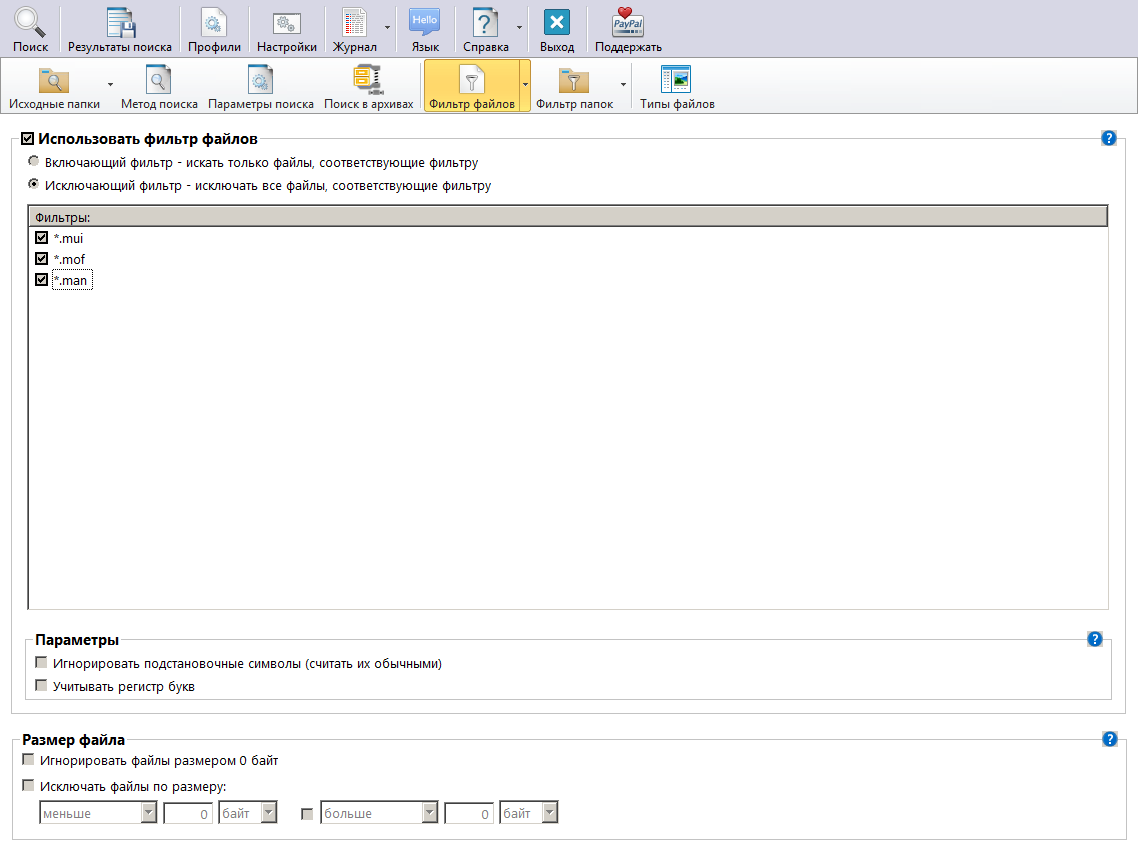Open the Поиск (search) magnifier icon
1138x855 pixels.
tap(30, 23)
